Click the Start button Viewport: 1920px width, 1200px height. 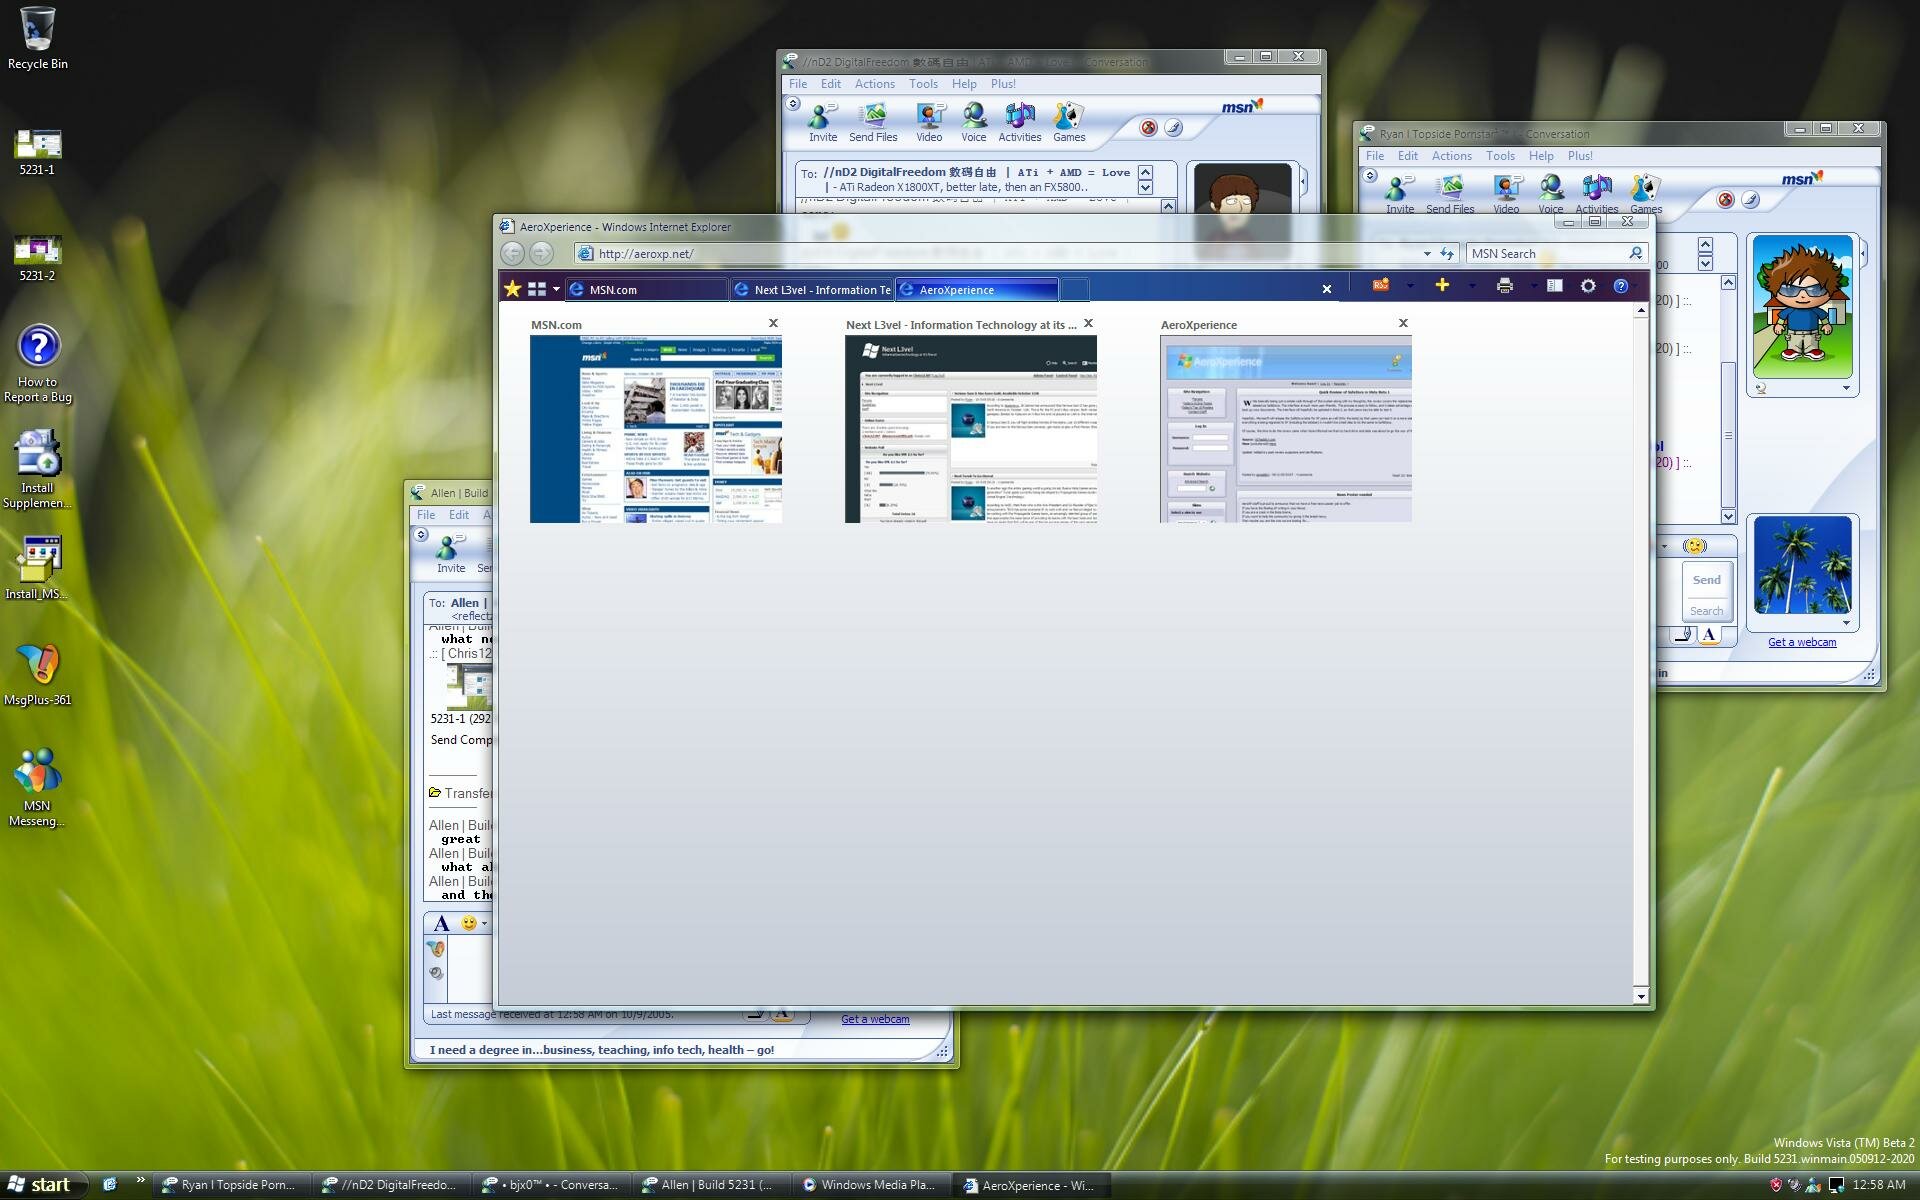coord(40,1185)
